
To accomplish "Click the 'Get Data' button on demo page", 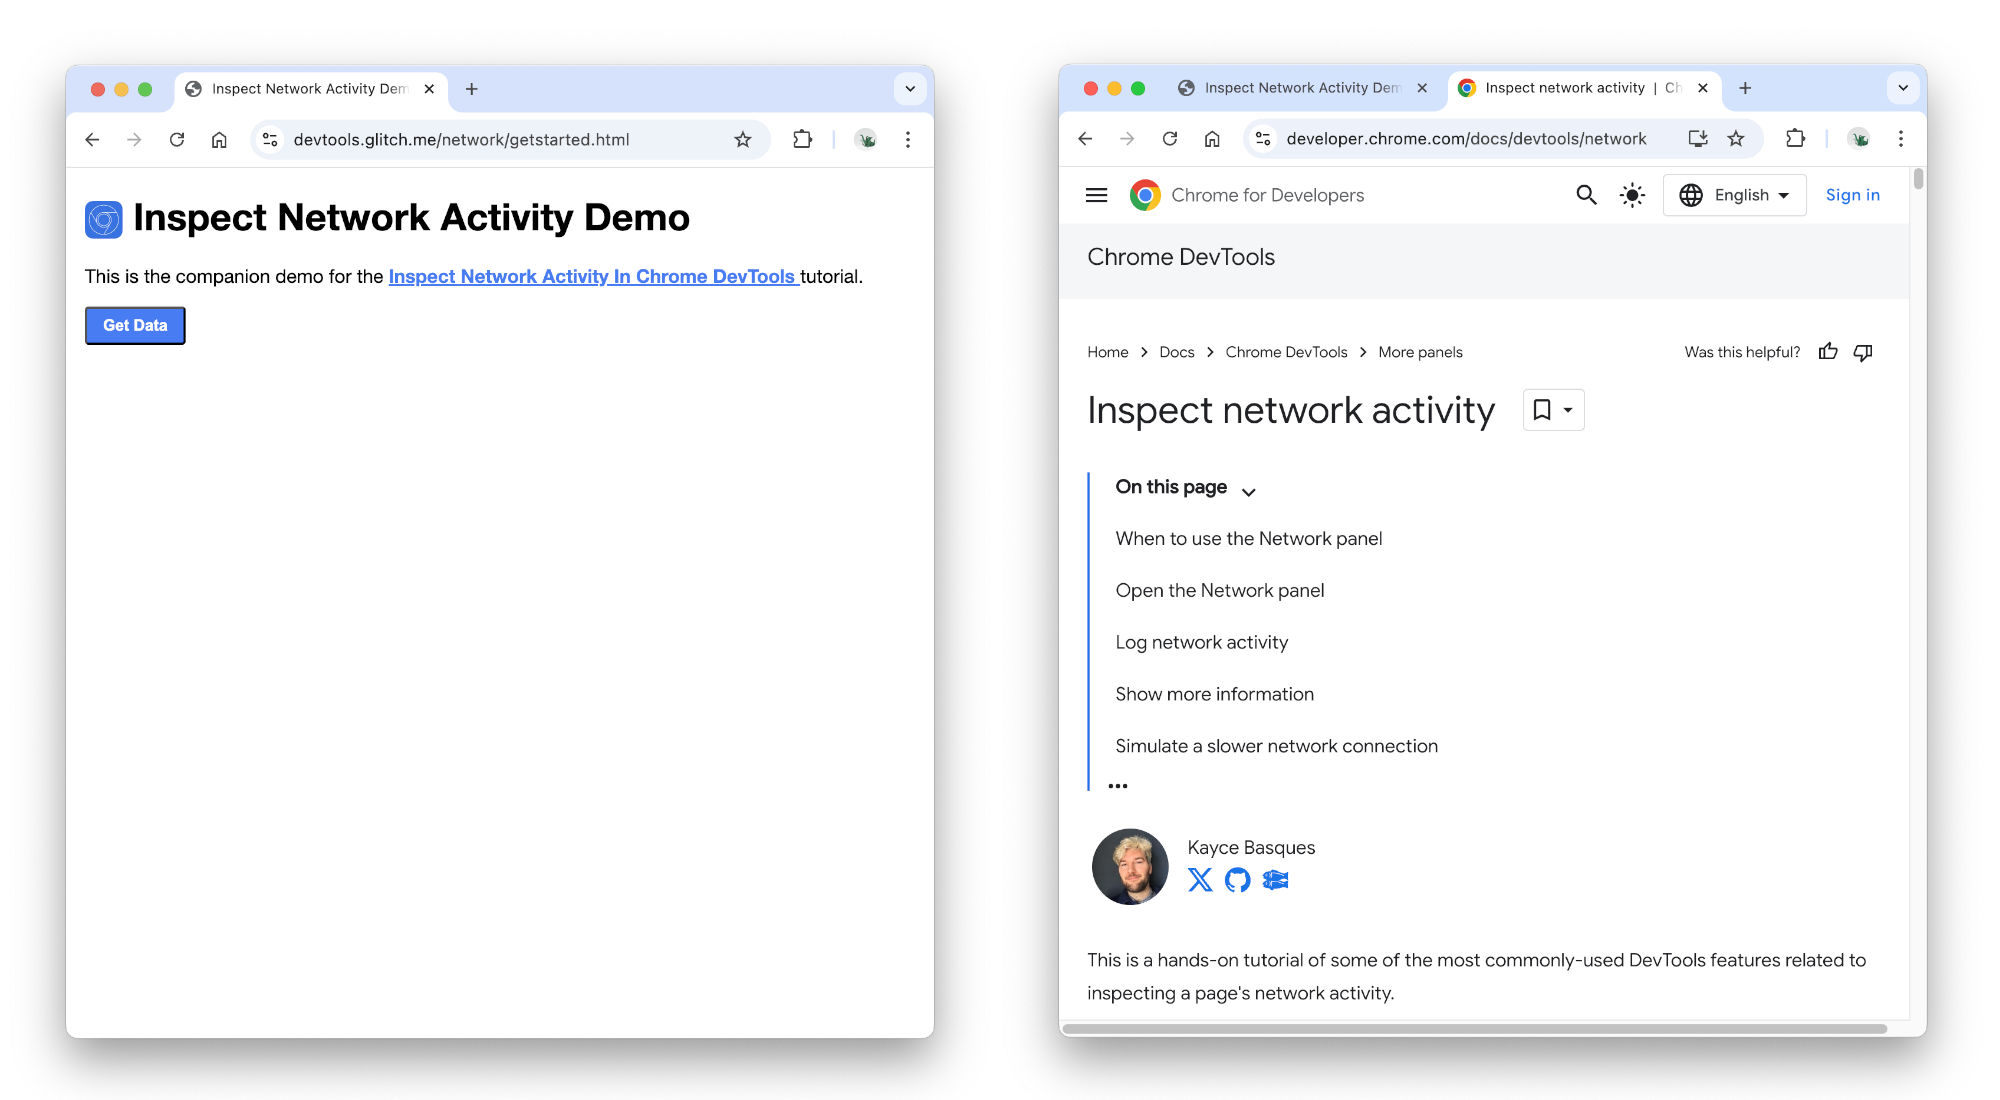I will tap(135, 325).
